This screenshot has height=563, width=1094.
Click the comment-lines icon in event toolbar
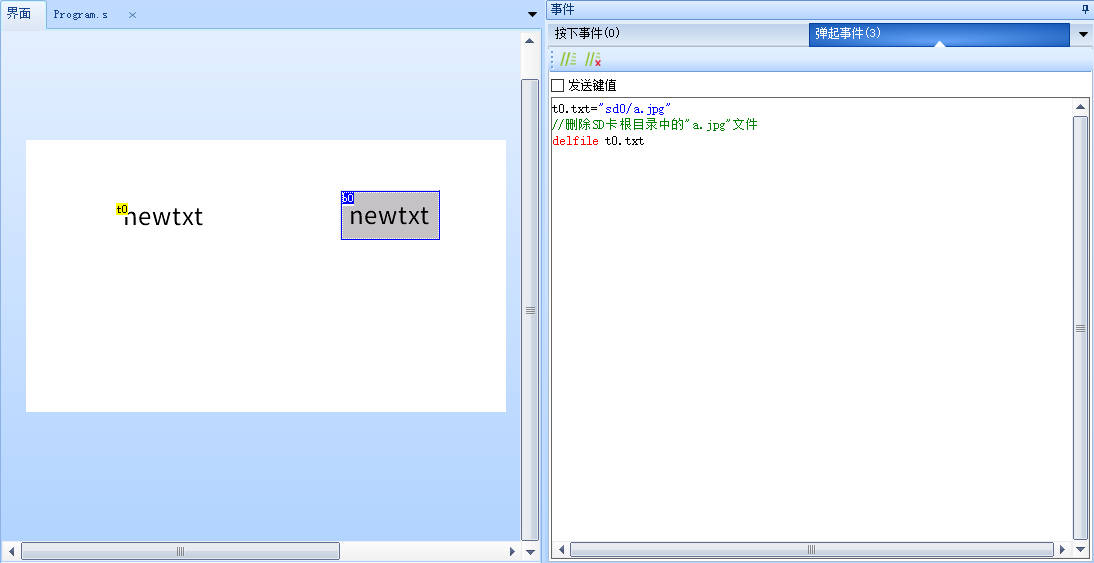568,60
